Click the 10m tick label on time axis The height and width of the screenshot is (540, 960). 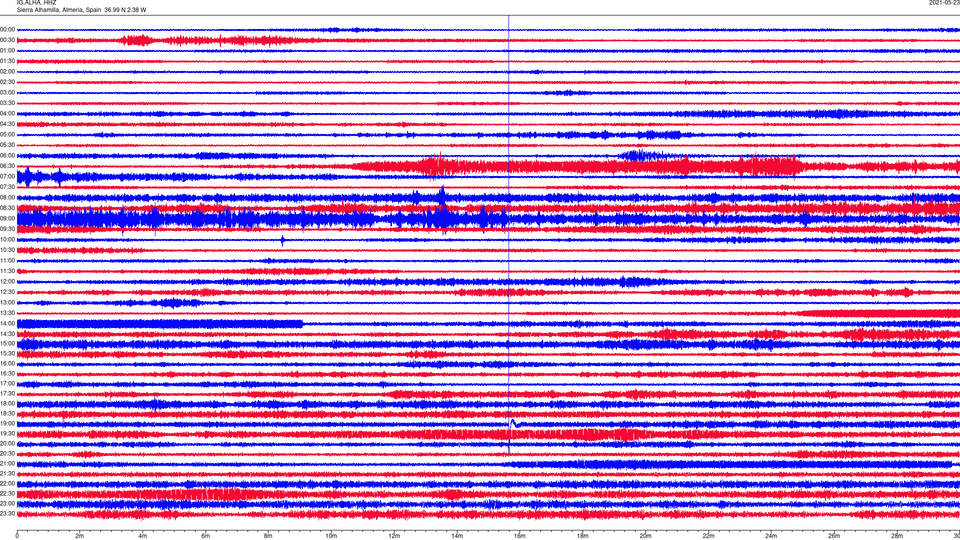[x=331, y=536]
